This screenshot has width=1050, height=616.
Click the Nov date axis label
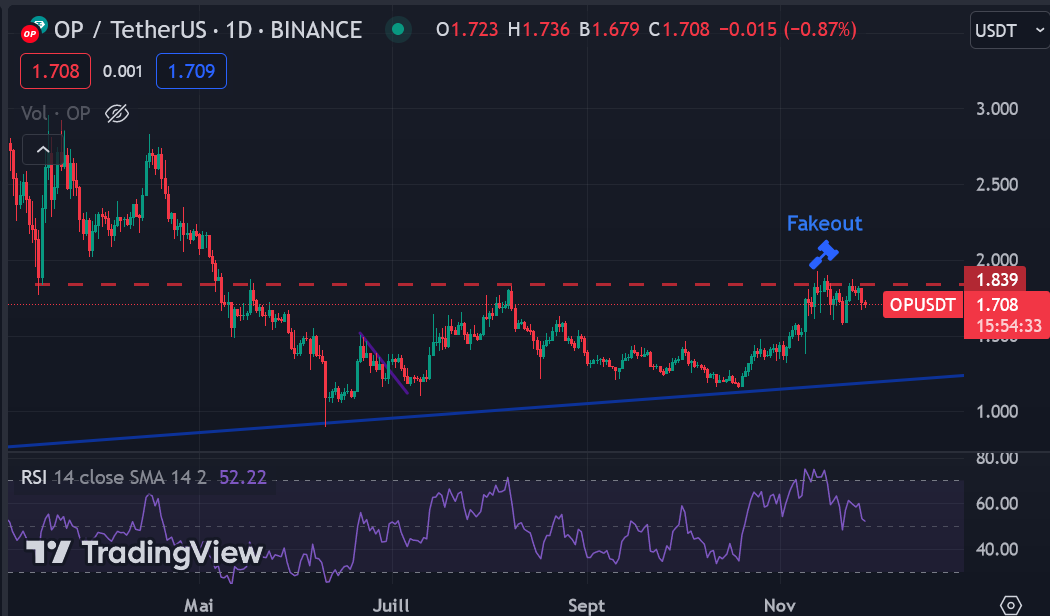point(779,606)
